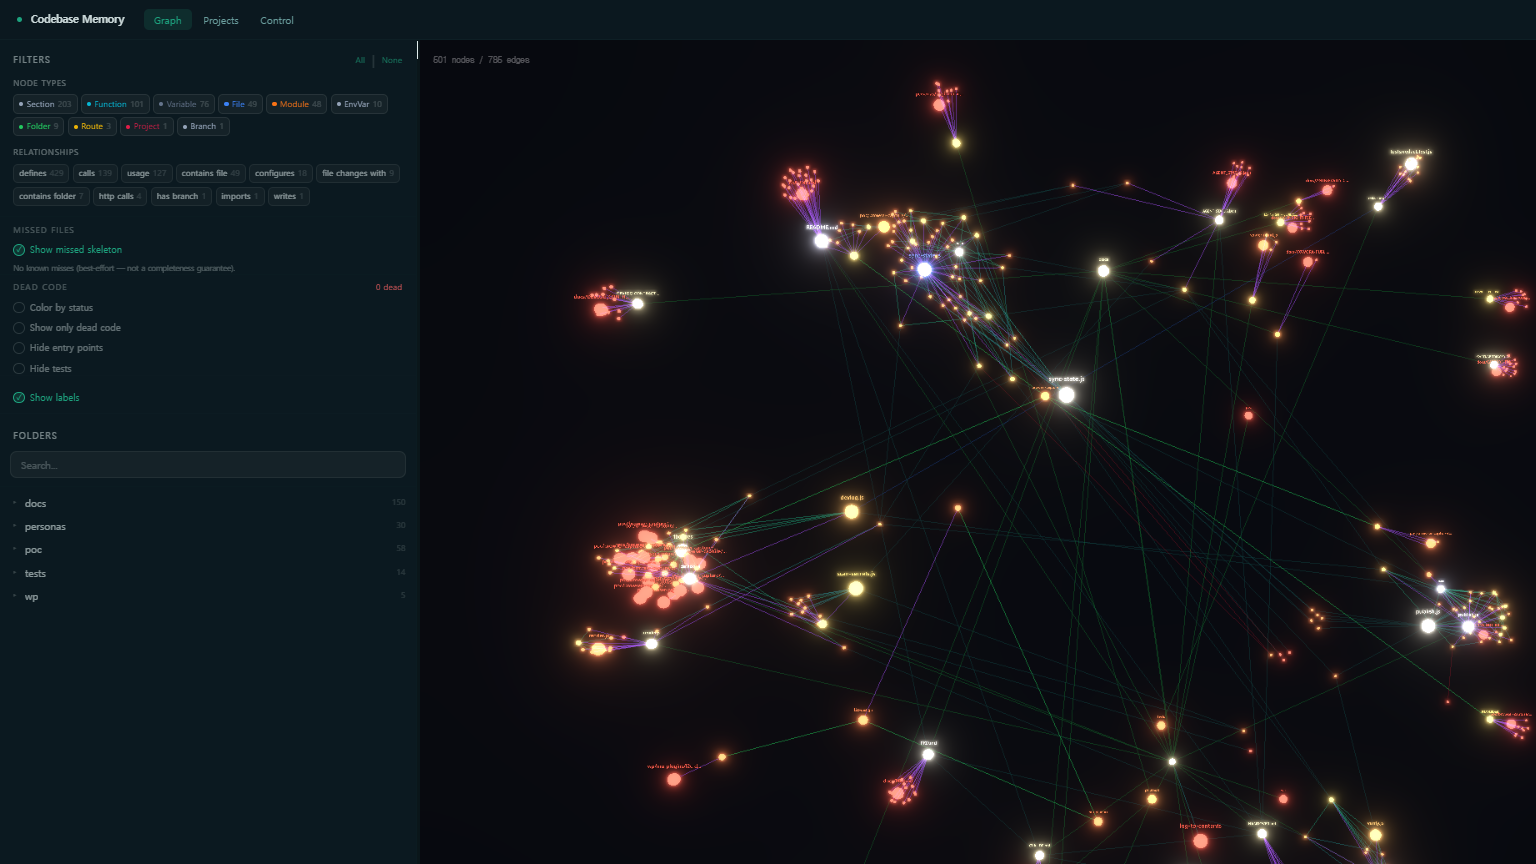This screenshot has width=1536, height=864.
Task: Uncheck Show missed skeleton
Action: point(68,250)
